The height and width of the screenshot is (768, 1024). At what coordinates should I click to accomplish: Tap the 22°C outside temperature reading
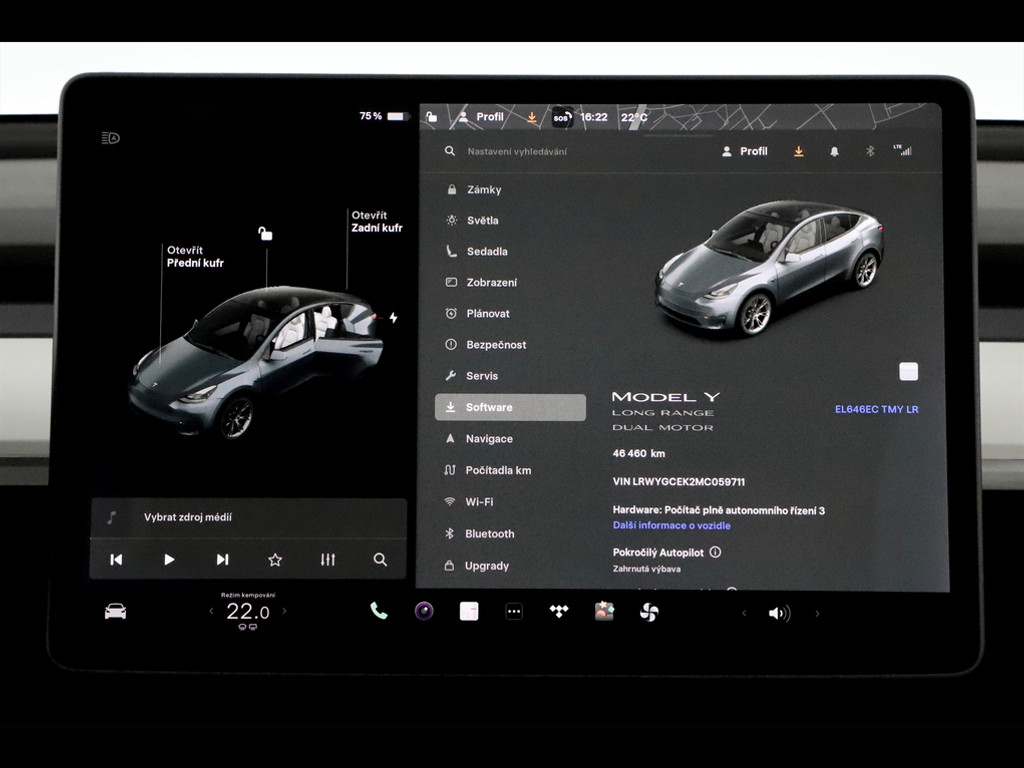point(634,118)
